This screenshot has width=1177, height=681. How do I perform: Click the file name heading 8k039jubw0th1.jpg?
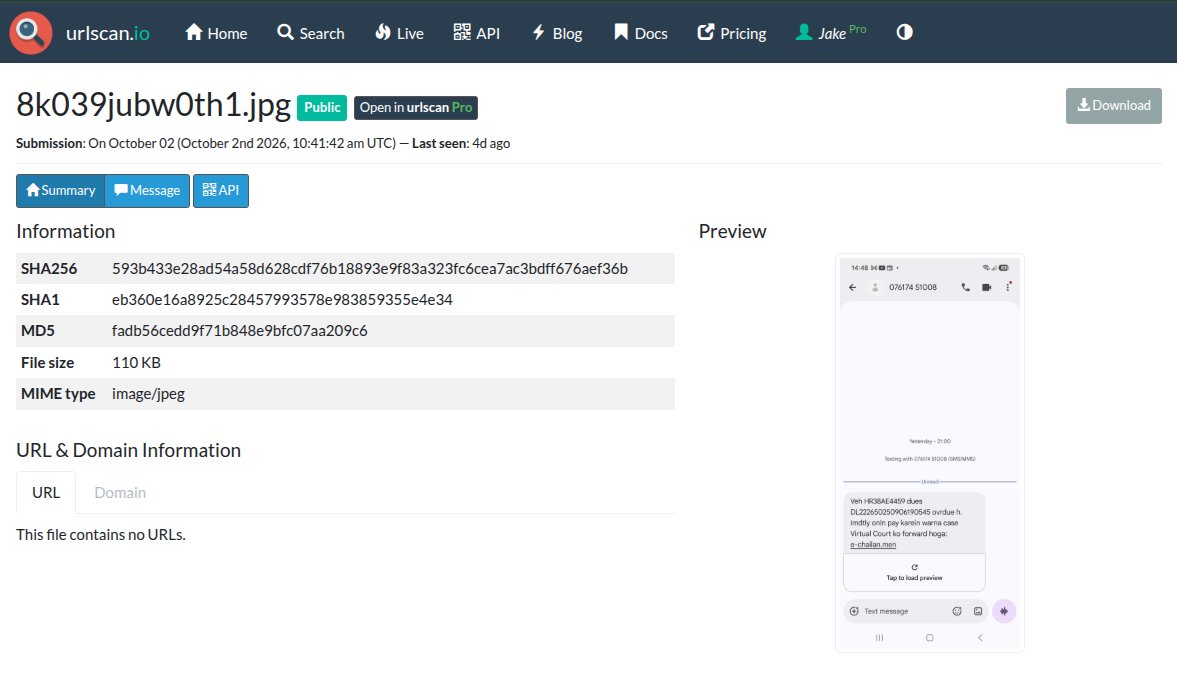154,105
